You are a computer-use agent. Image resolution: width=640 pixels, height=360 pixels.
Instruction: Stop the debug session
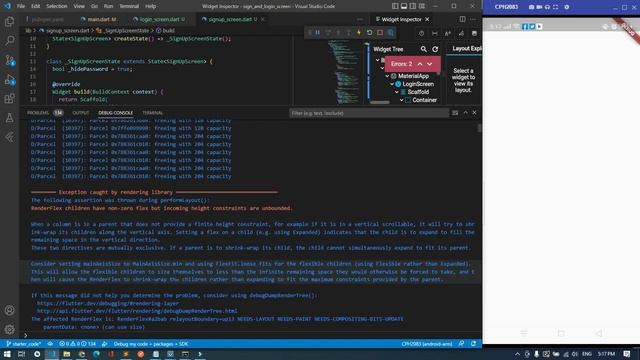[x=380, y=33]
